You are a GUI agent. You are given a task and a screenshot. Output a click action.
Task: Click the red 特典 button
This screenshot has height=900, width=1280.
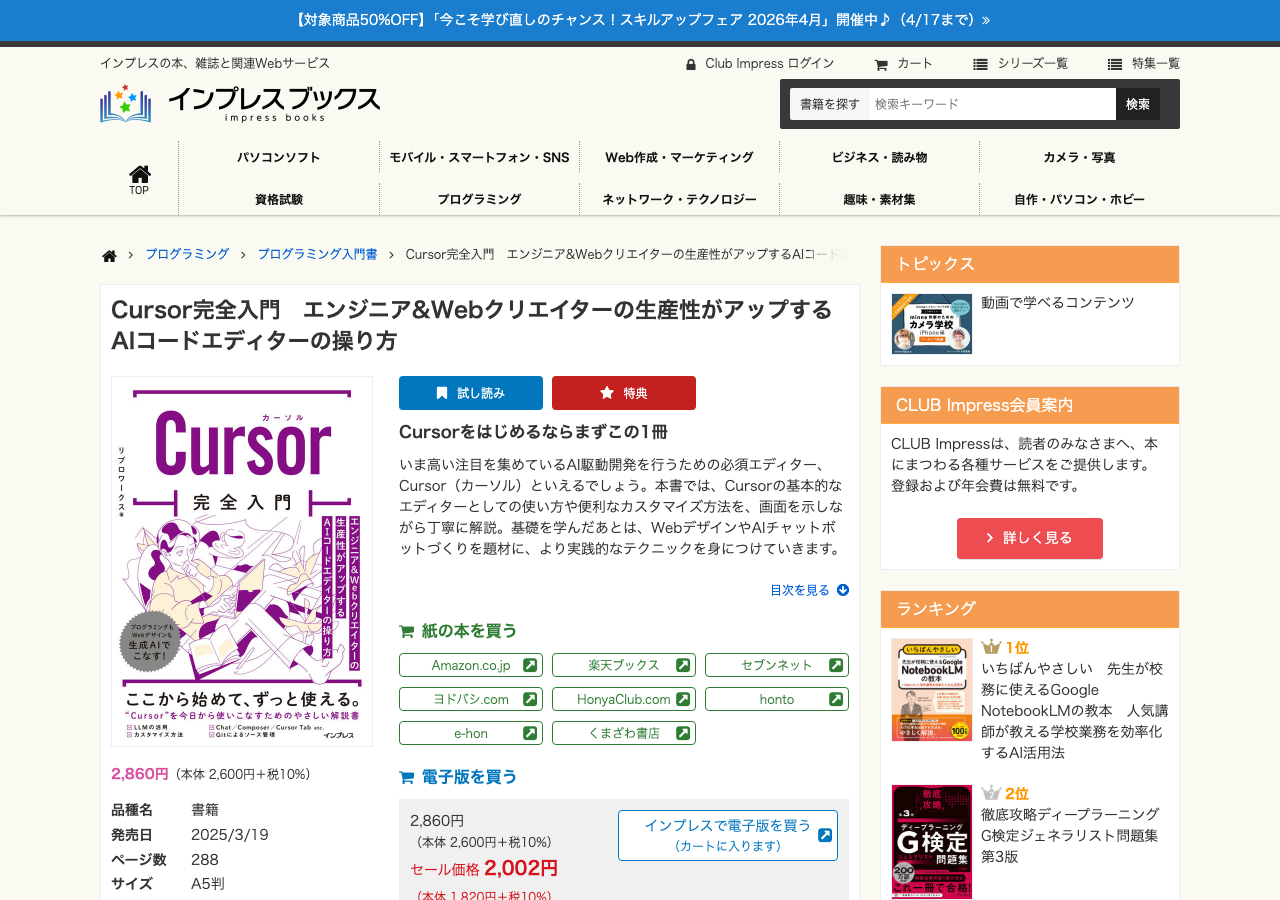(x=624, y=393)
